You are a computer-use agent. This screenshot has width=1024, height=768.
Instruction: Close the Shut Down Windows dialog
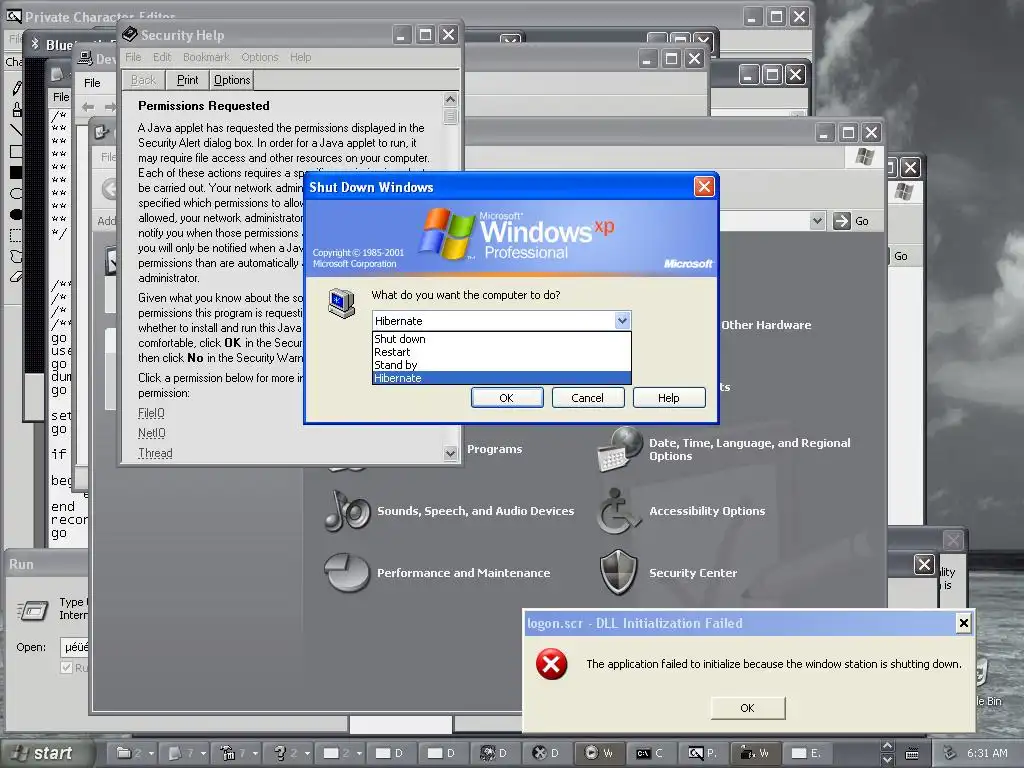[x=704, y=187]
